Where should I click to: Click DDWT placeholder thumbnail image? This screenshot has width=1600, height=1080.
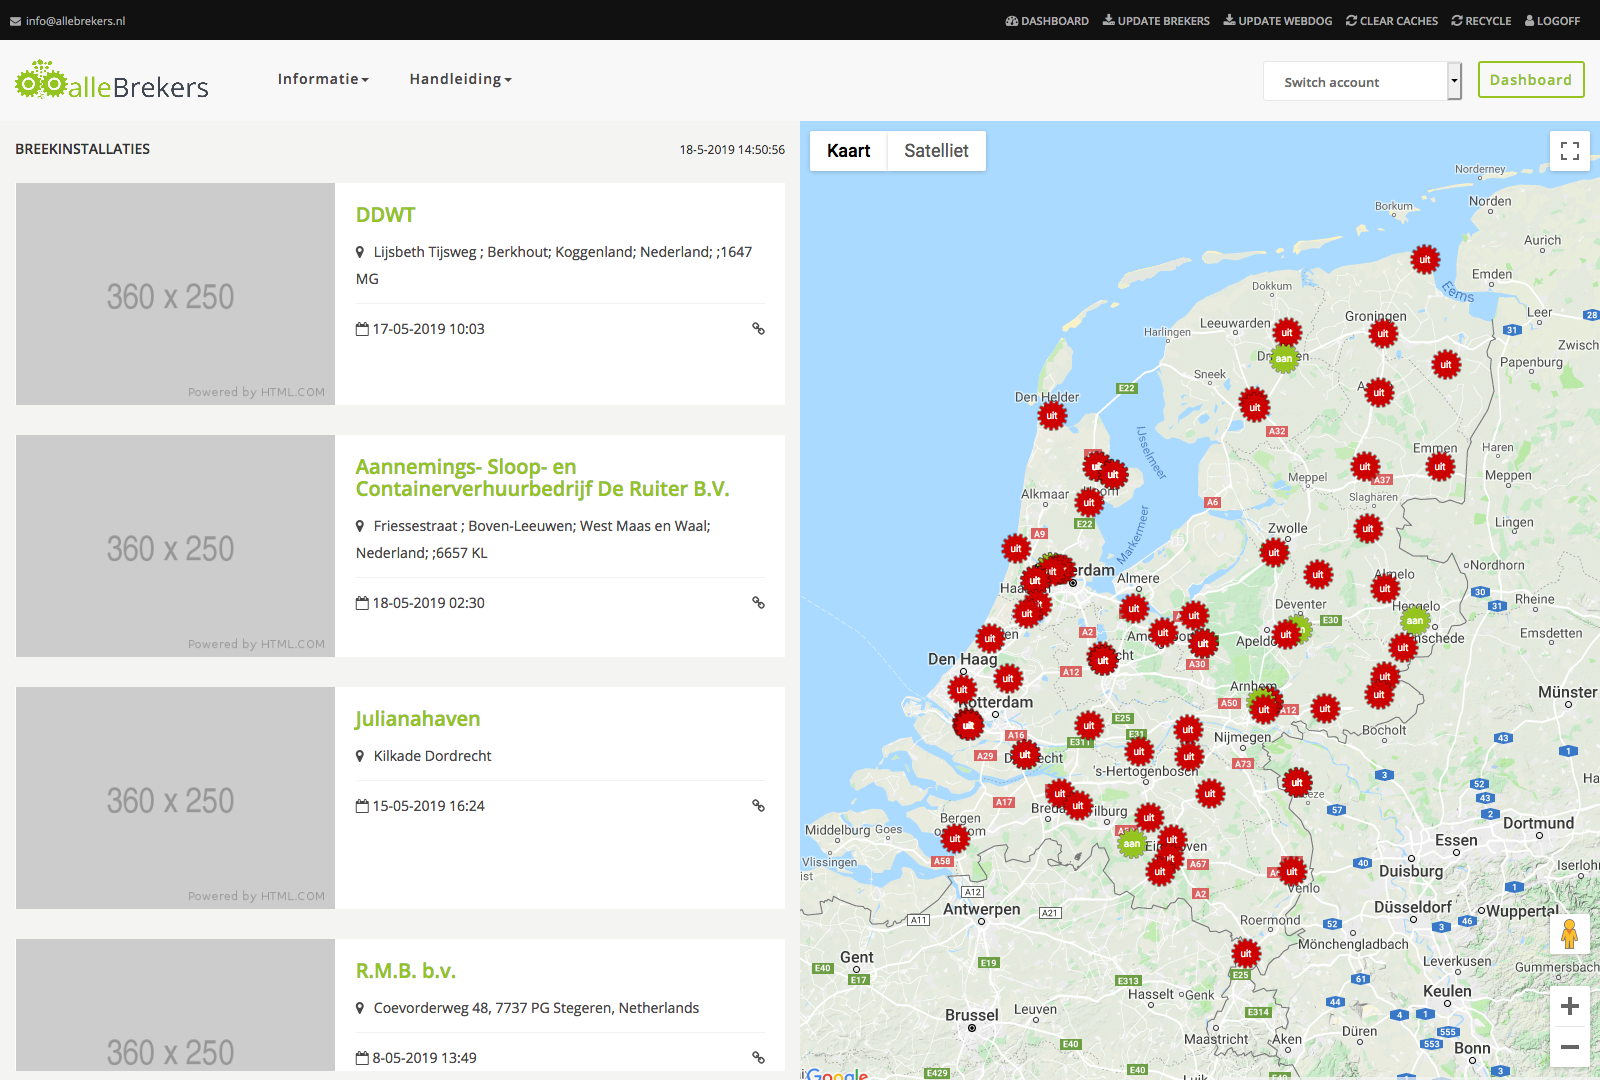point(175,294)
